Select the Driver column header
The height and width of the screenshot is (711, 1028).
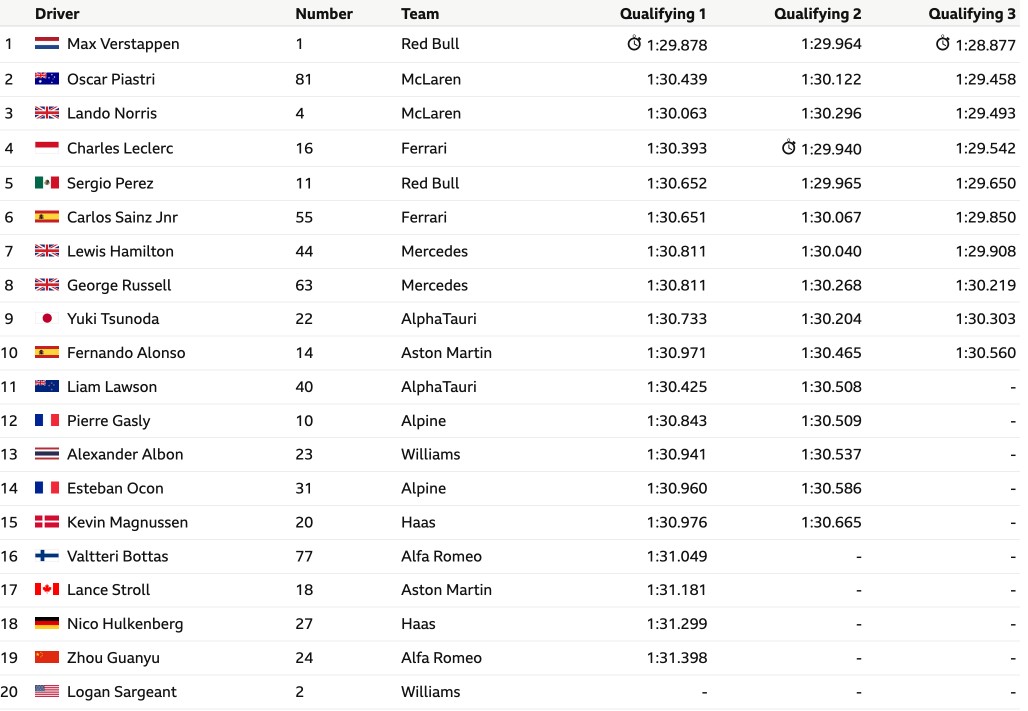(x=57, y=14)
